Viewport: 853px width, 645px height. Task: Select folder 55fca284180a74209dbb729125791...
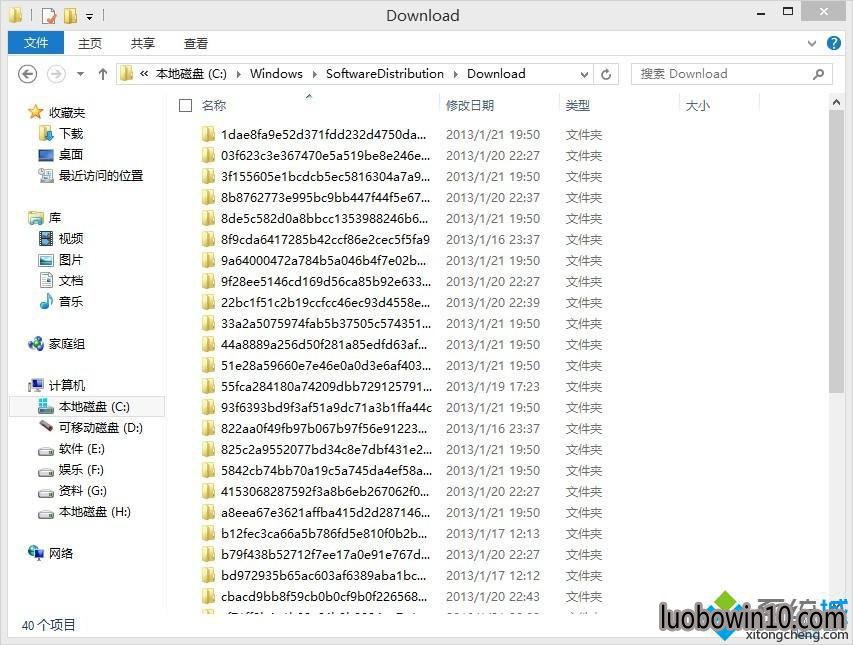pos(326,387)
